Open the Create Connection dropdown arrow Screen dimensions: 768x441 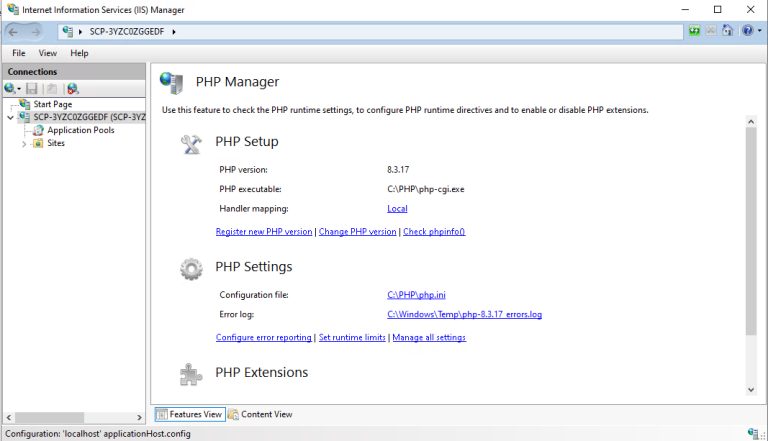pyautogui.click(x=19, y=89)
